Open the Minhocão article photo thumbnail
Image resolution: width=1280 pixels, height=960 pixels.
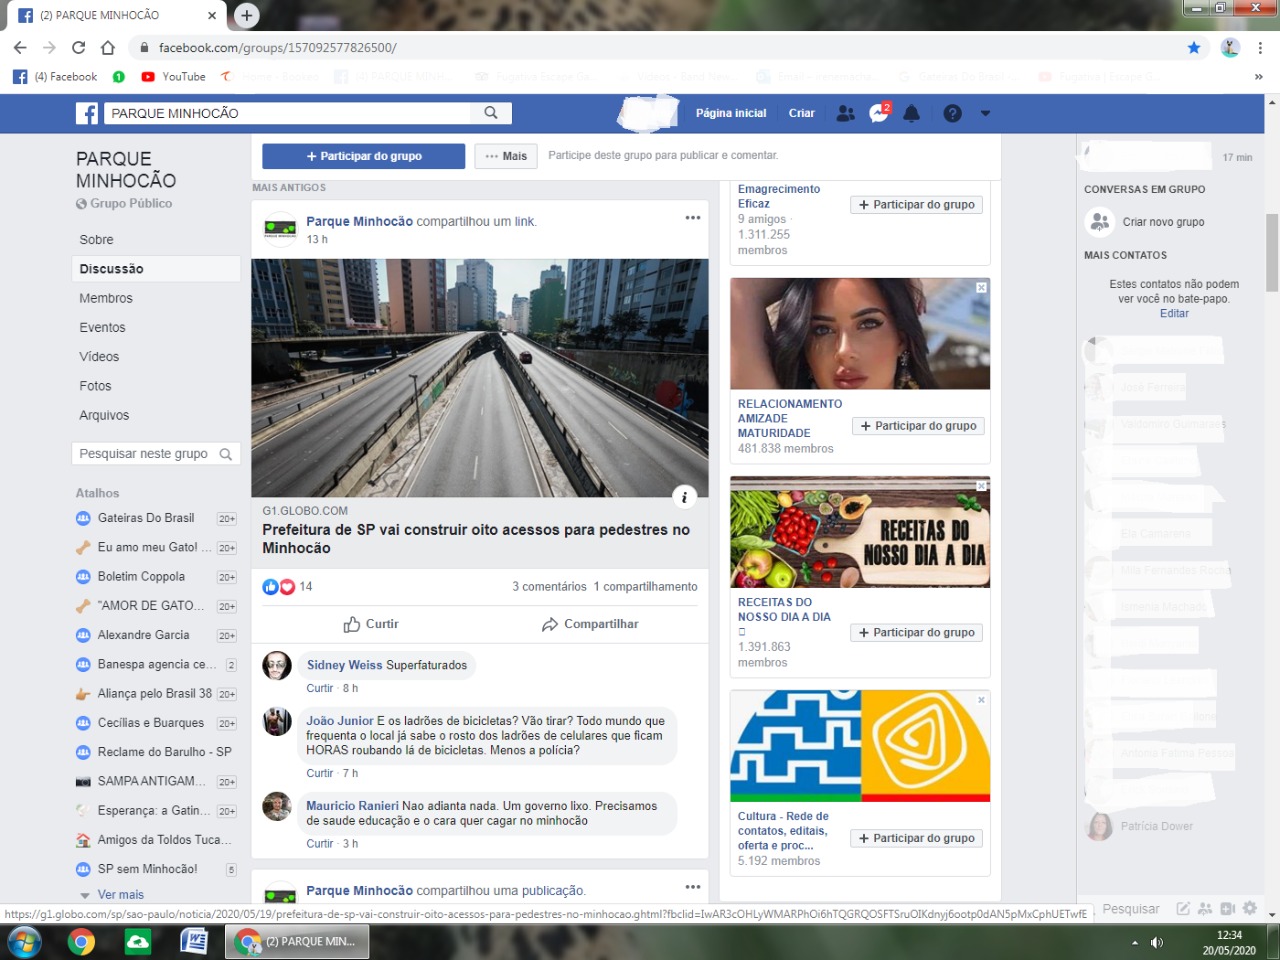pyautogui.click(x=480, y=378)
